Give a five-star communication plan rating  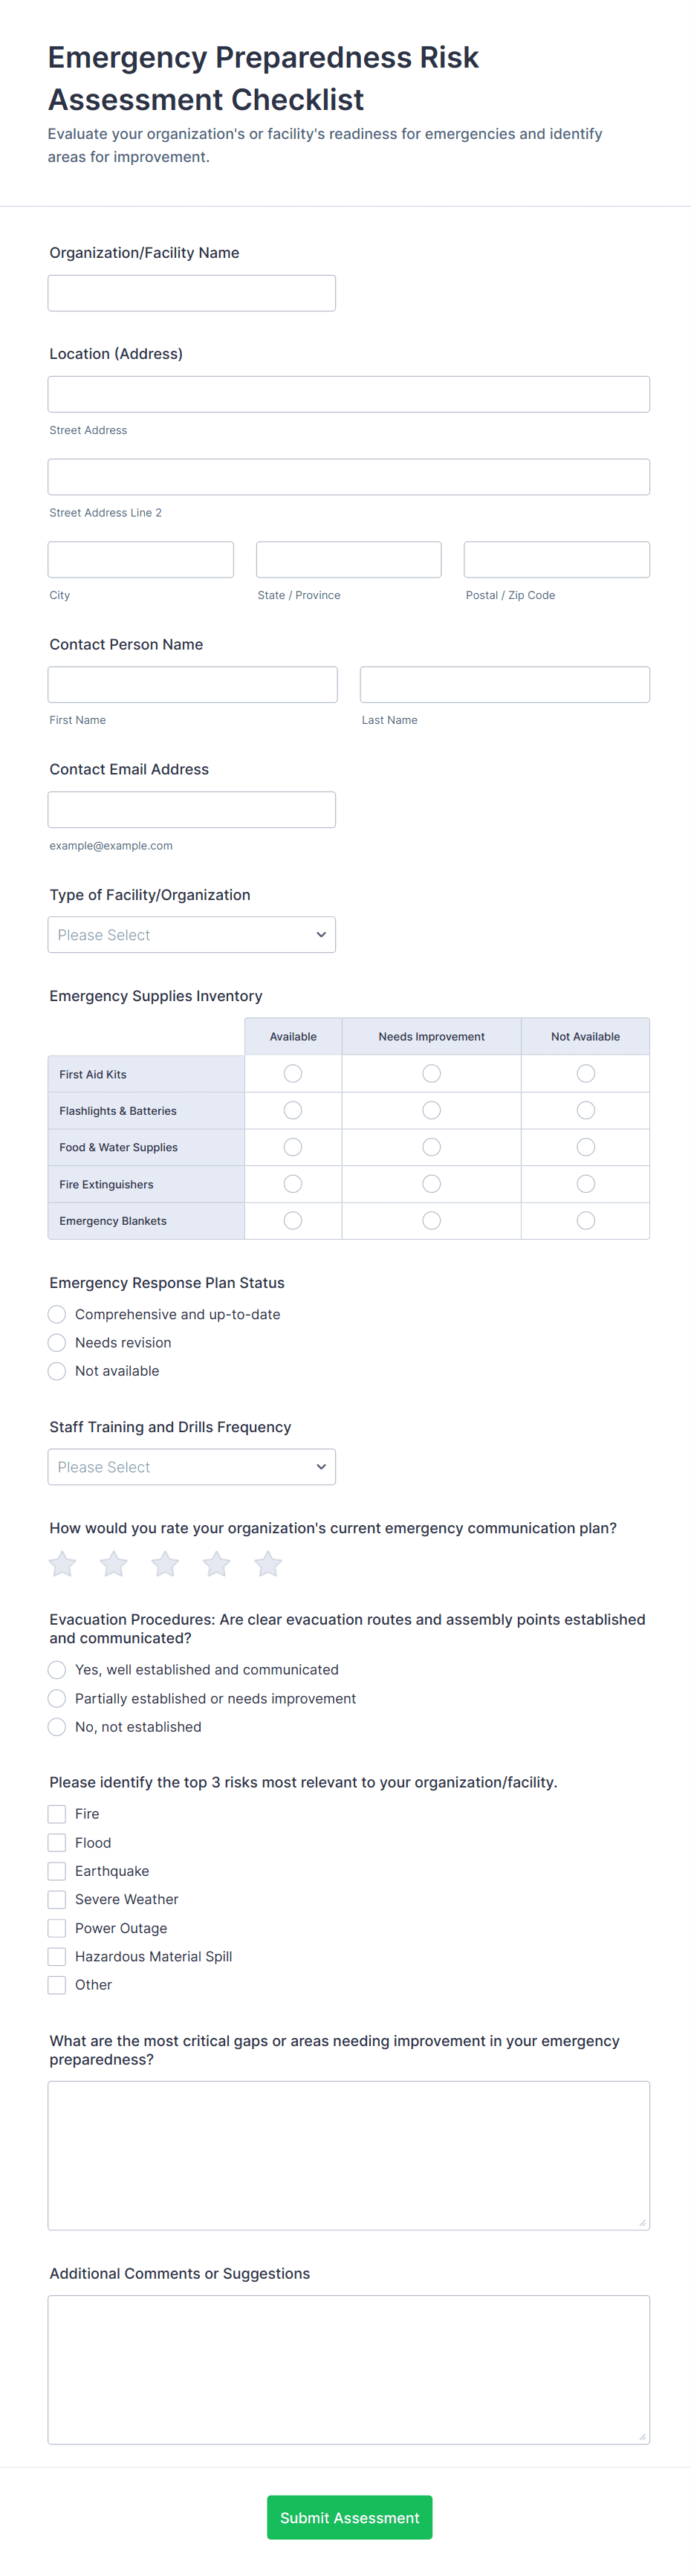(268, 1563)
